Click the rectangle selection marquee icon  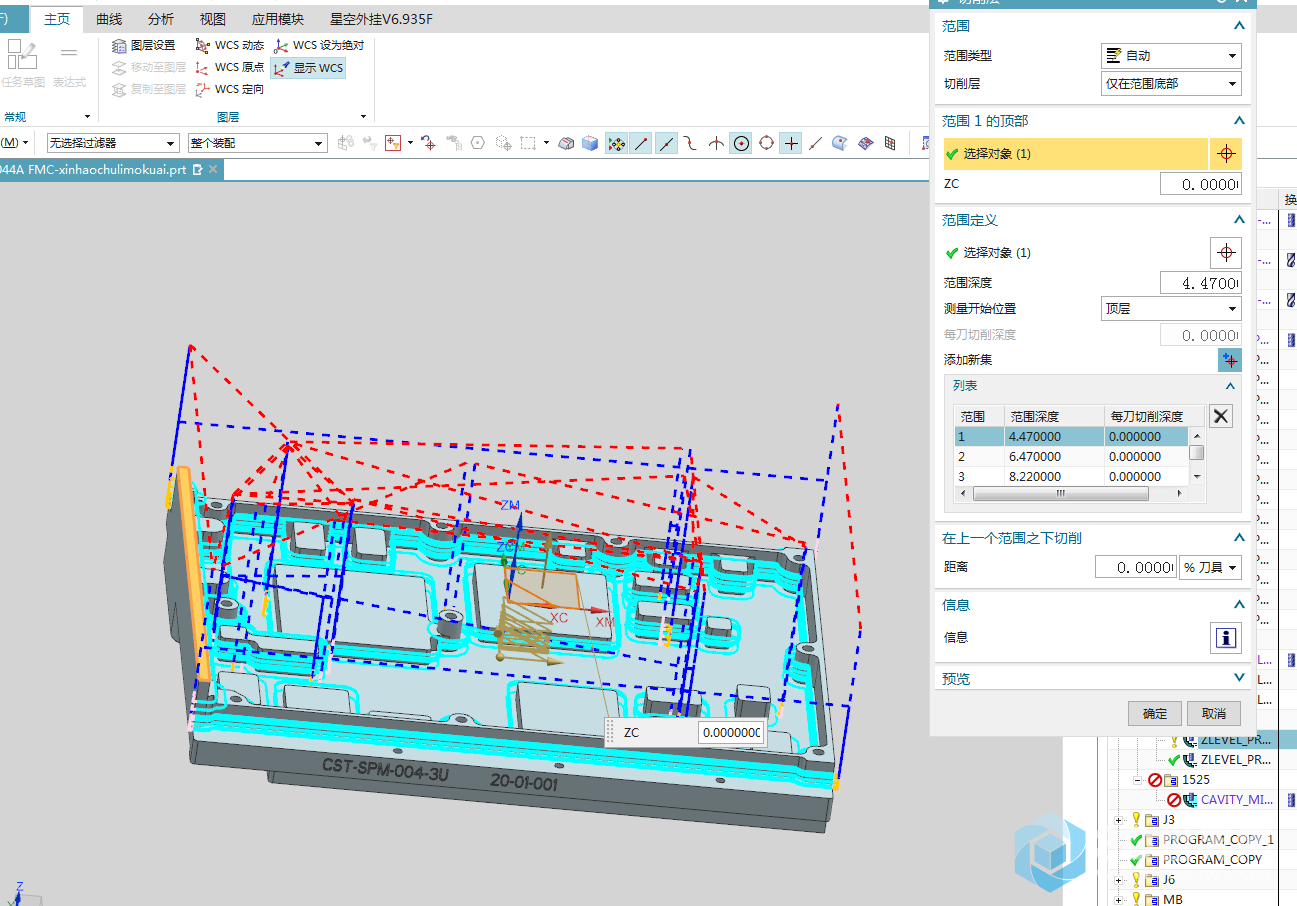(528, 143)
